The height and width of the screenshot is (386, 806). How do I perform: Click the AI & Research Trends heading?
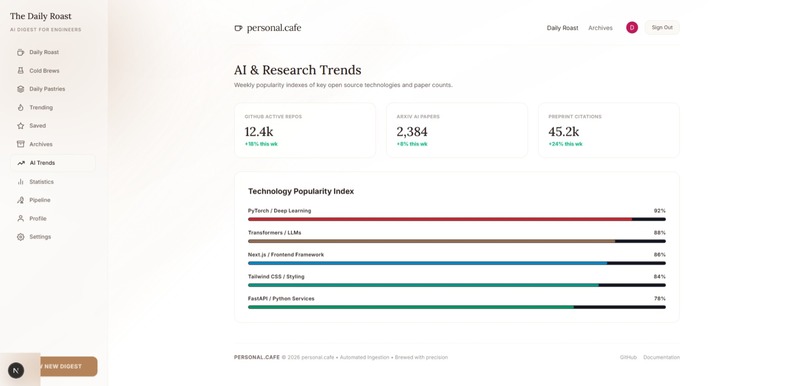(298, 70)
